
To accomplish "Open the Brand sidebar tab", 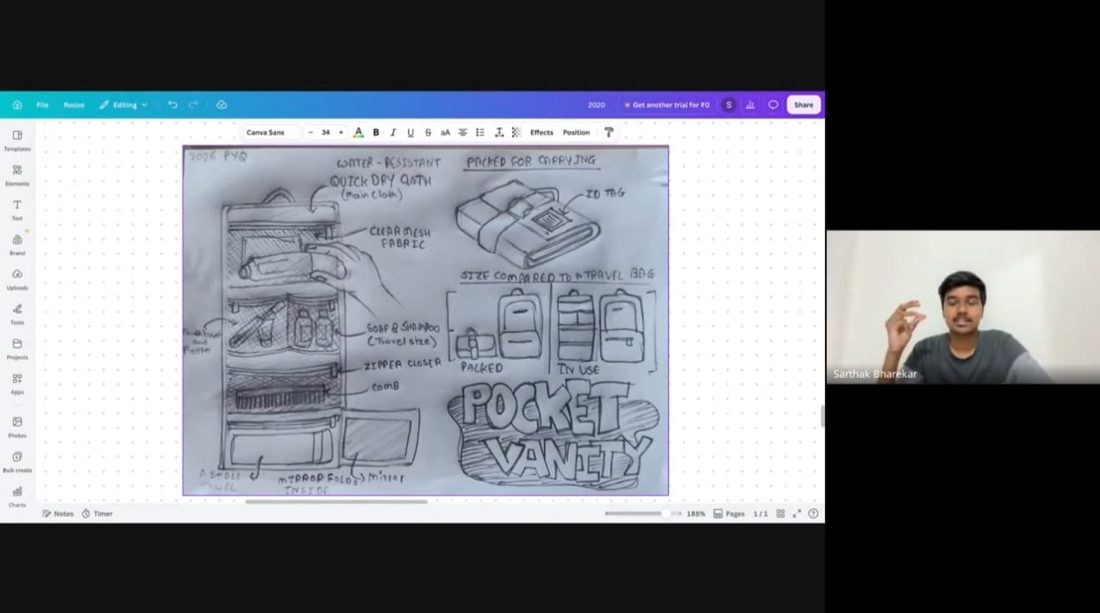I will (x=18, y=245).
